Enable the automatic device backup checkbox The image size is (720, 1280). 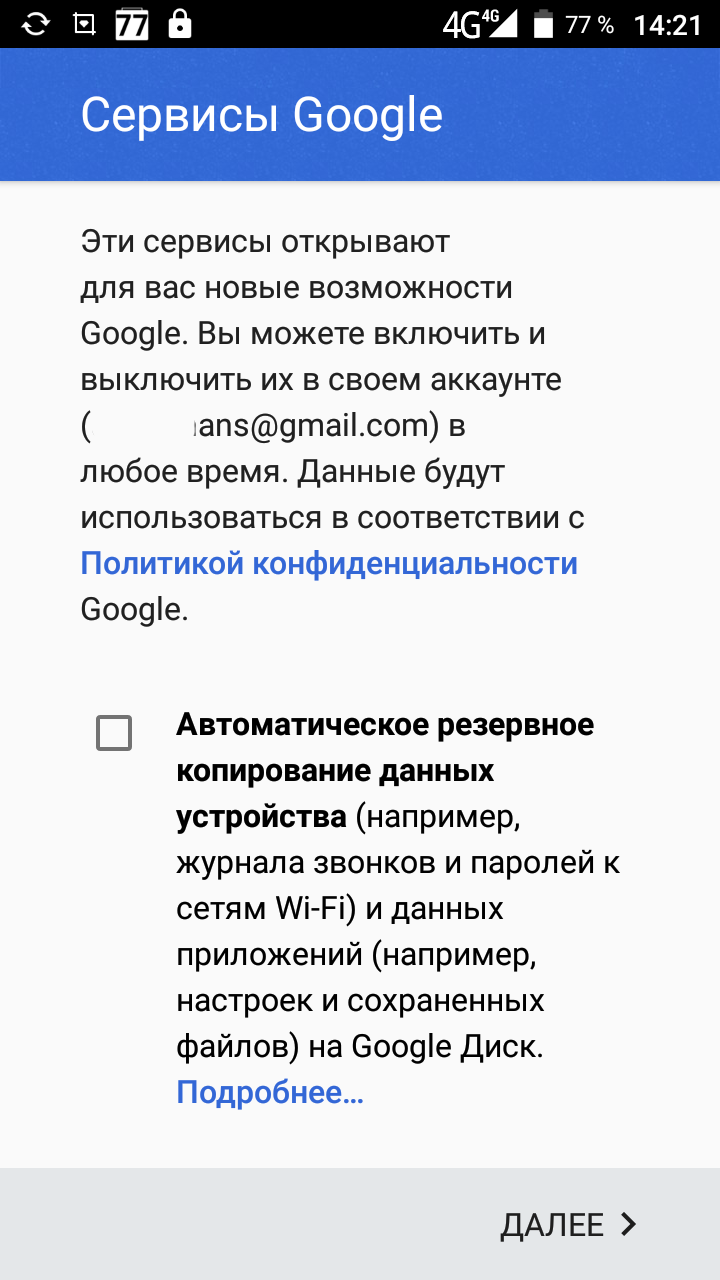tap(114, 733)
